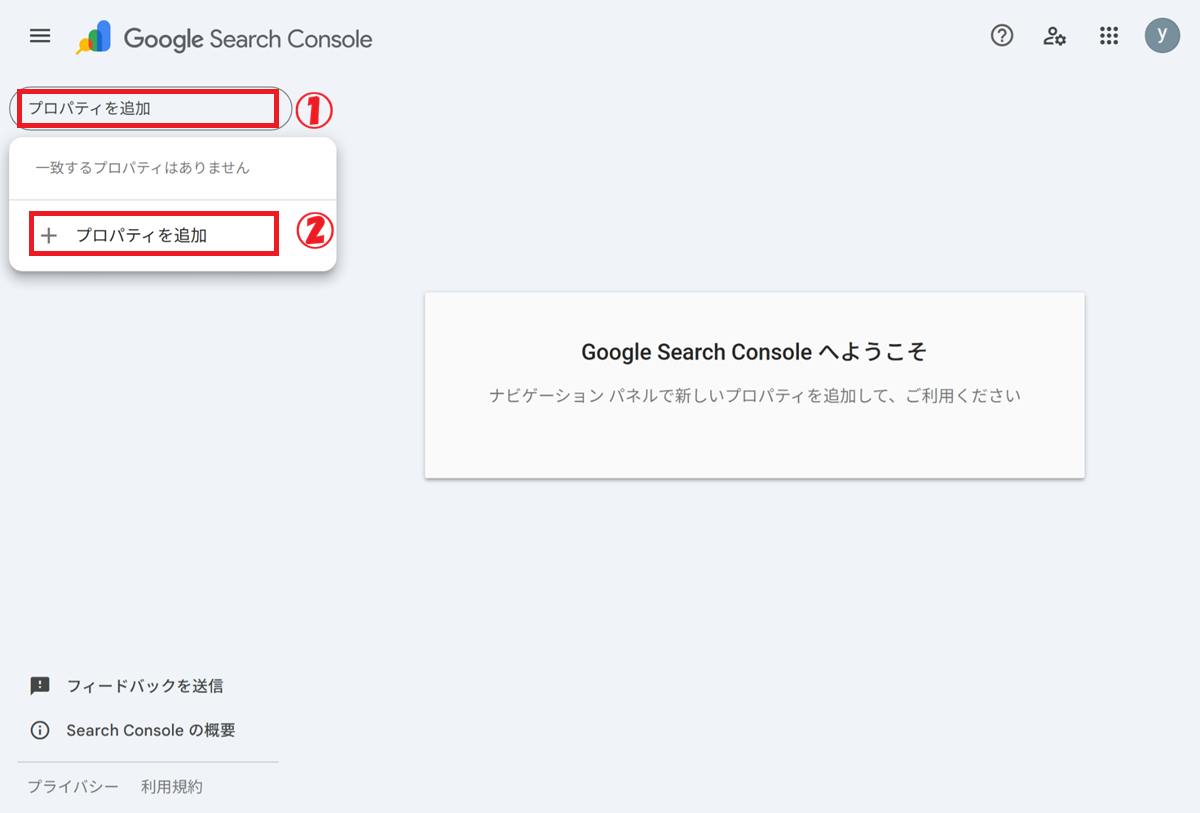Click the Google Search Console へようこそ heading
The height and width of the screenshot is (813, 1200).
point(754,352)
